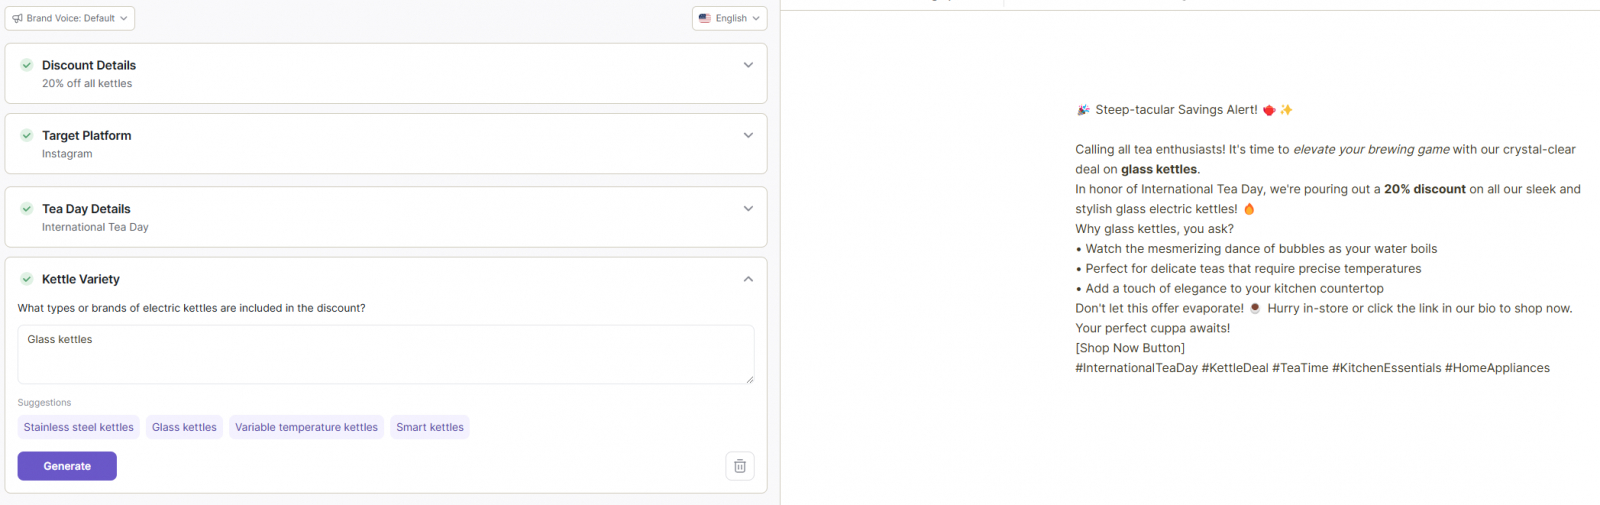Click the Tea Day Details green check icon
This screenshot has height=505, width=1600.
tap(27, 209)
